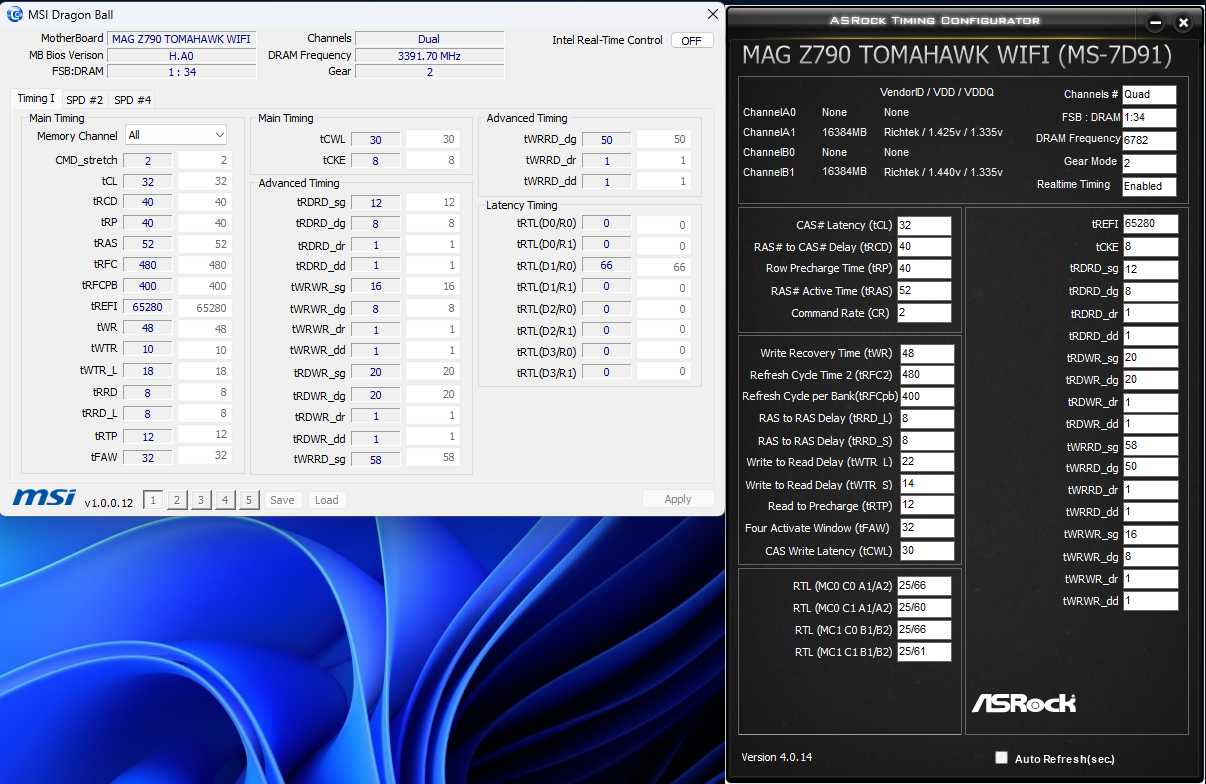Click the Apply button in MSI Dragon Ball
Image resolution: width=1206 pixels, height=784 pixels.
(x=678, y=499)
